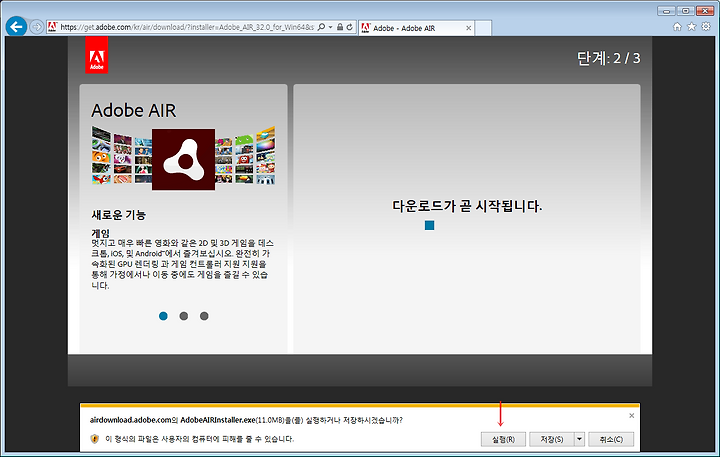
Task: Close the download notification bar
Action: (631, 416)
